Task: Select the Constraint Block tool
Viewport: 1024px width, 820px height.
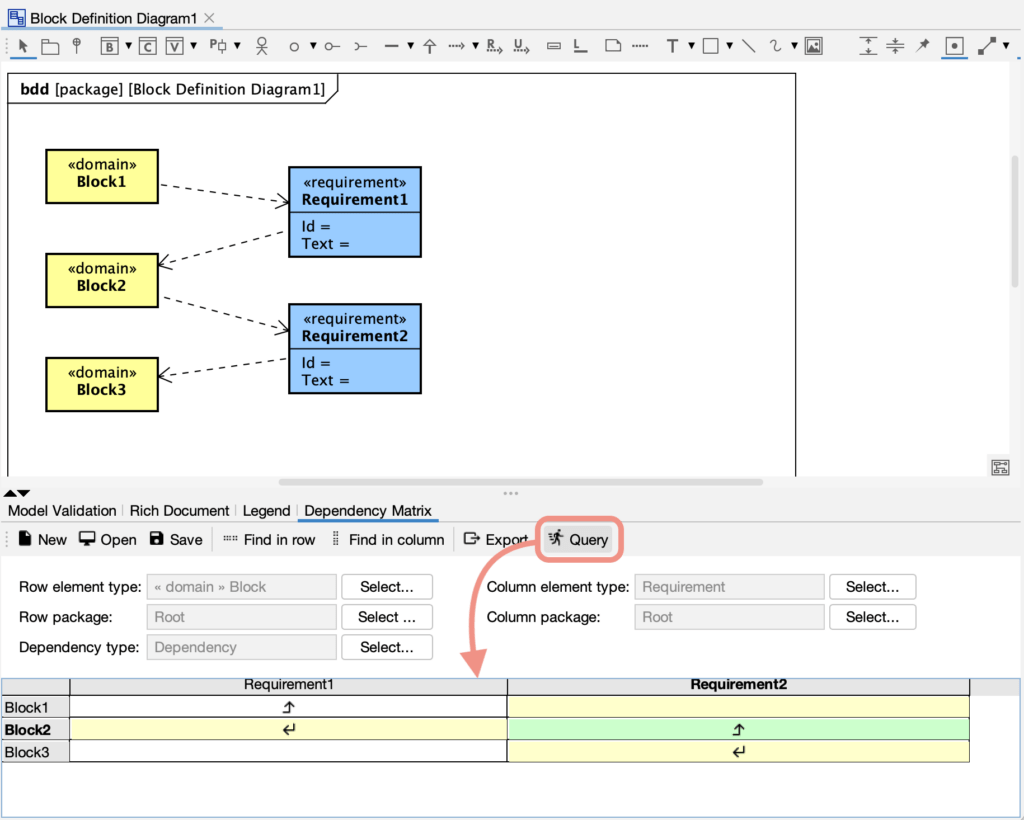Action: coord(147,46)
